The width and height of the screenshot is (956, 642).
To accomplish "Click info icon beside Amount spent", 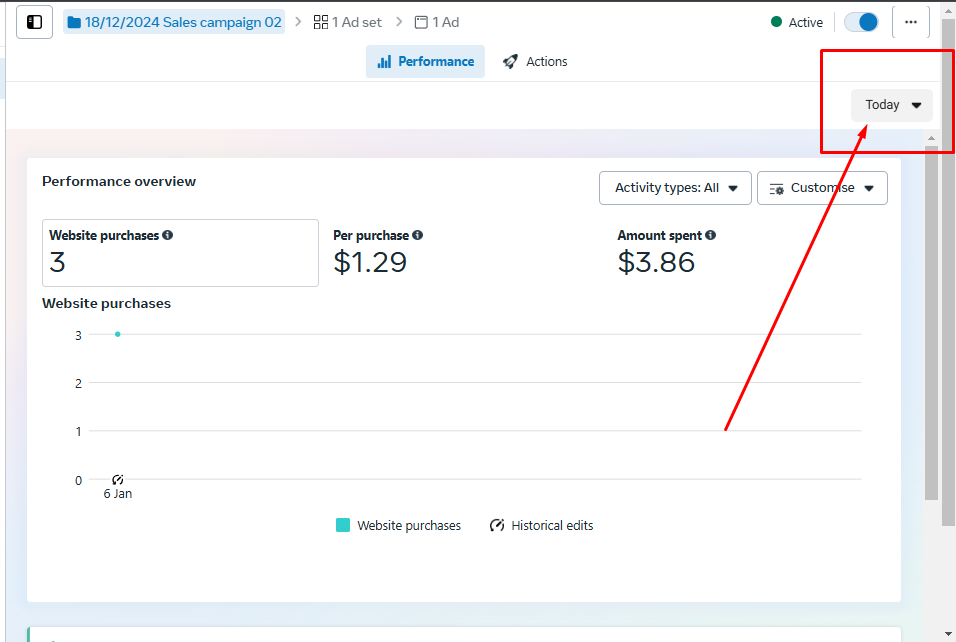I will (710, 235).
